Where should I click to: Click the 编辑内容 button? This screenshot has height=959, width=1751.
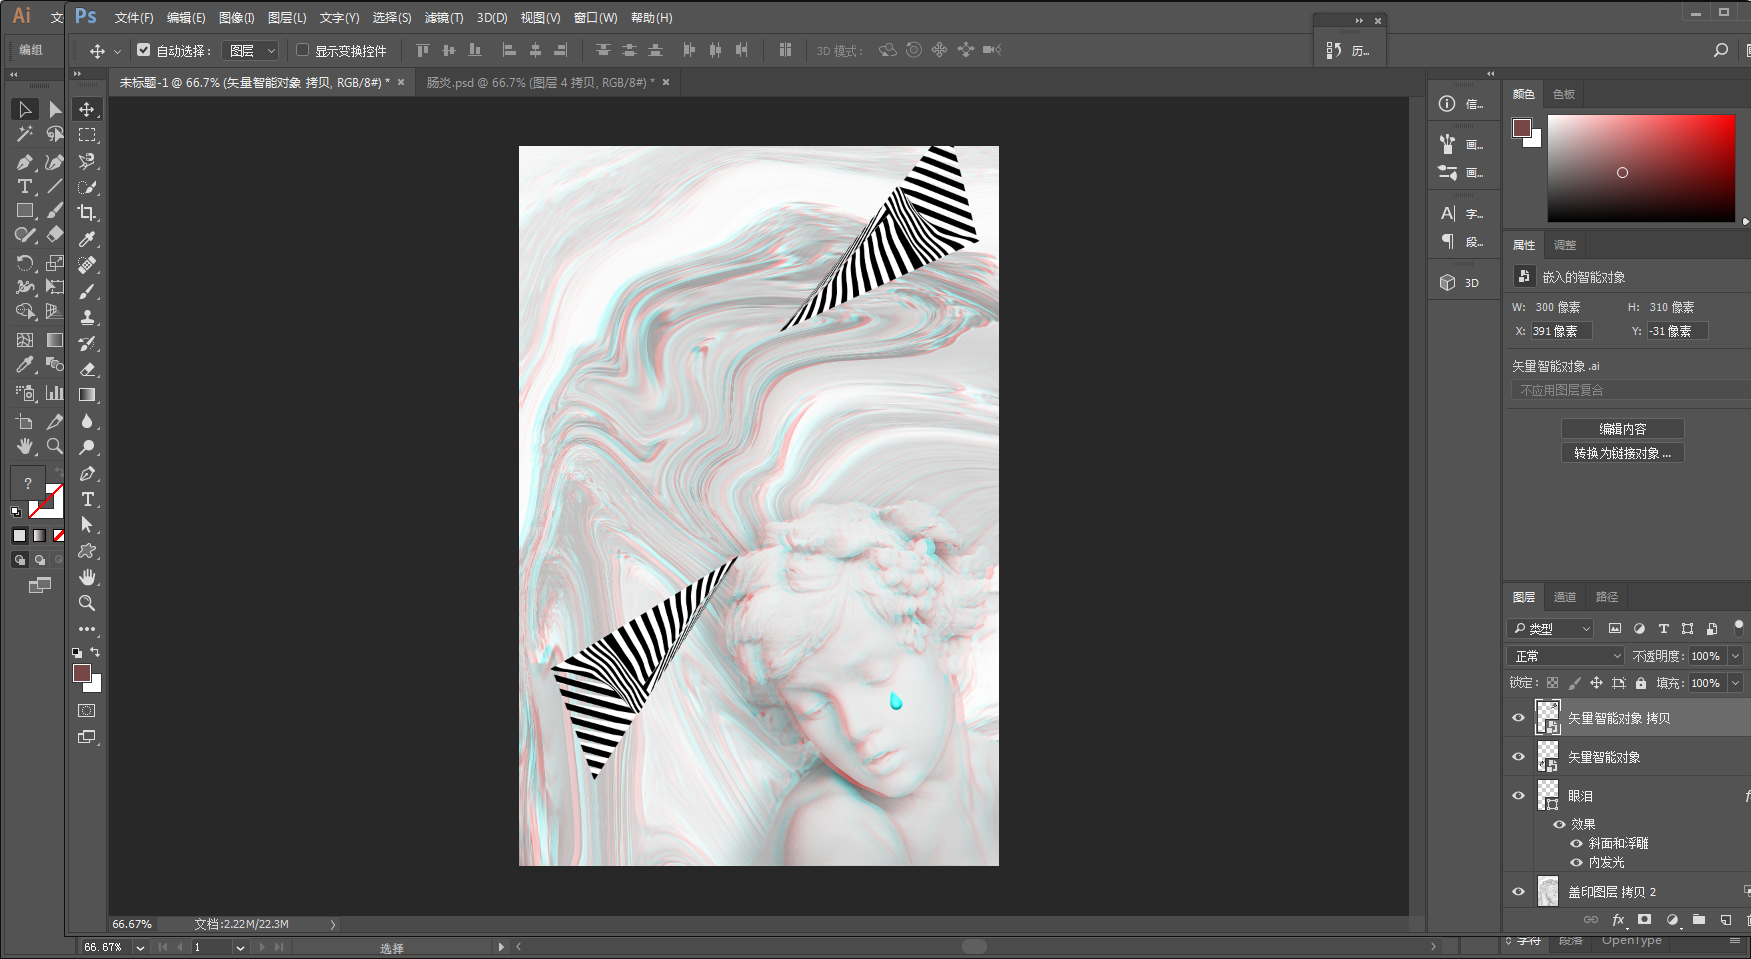(x=1623, y=429)
